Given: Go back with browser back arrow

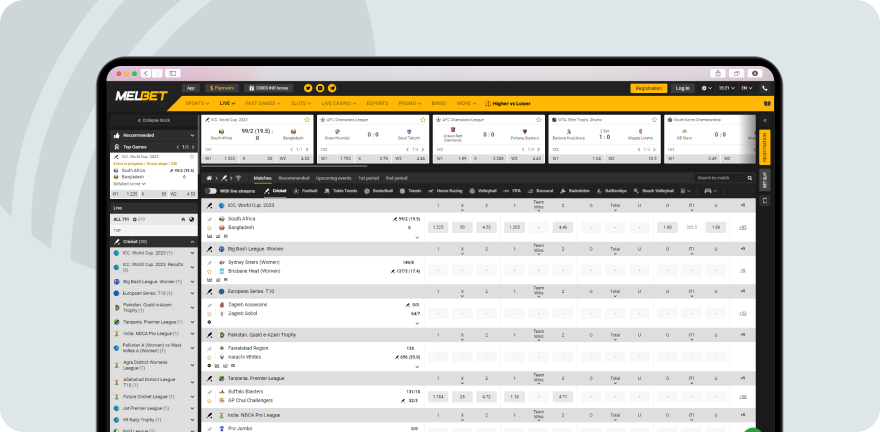Looking at the screenshot, I should click(x=146, y=73).
